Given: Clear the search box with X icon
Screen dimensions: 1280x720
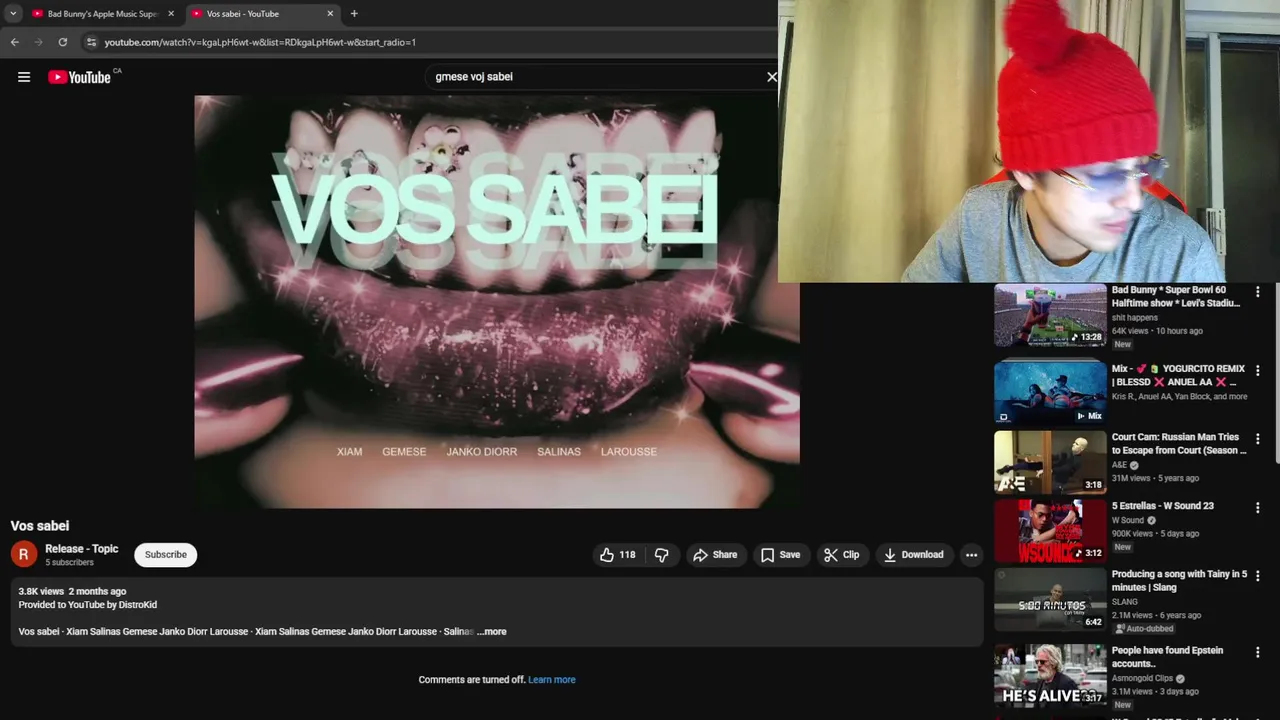Looking at the screenshot, I should click(x=772, y=77).
